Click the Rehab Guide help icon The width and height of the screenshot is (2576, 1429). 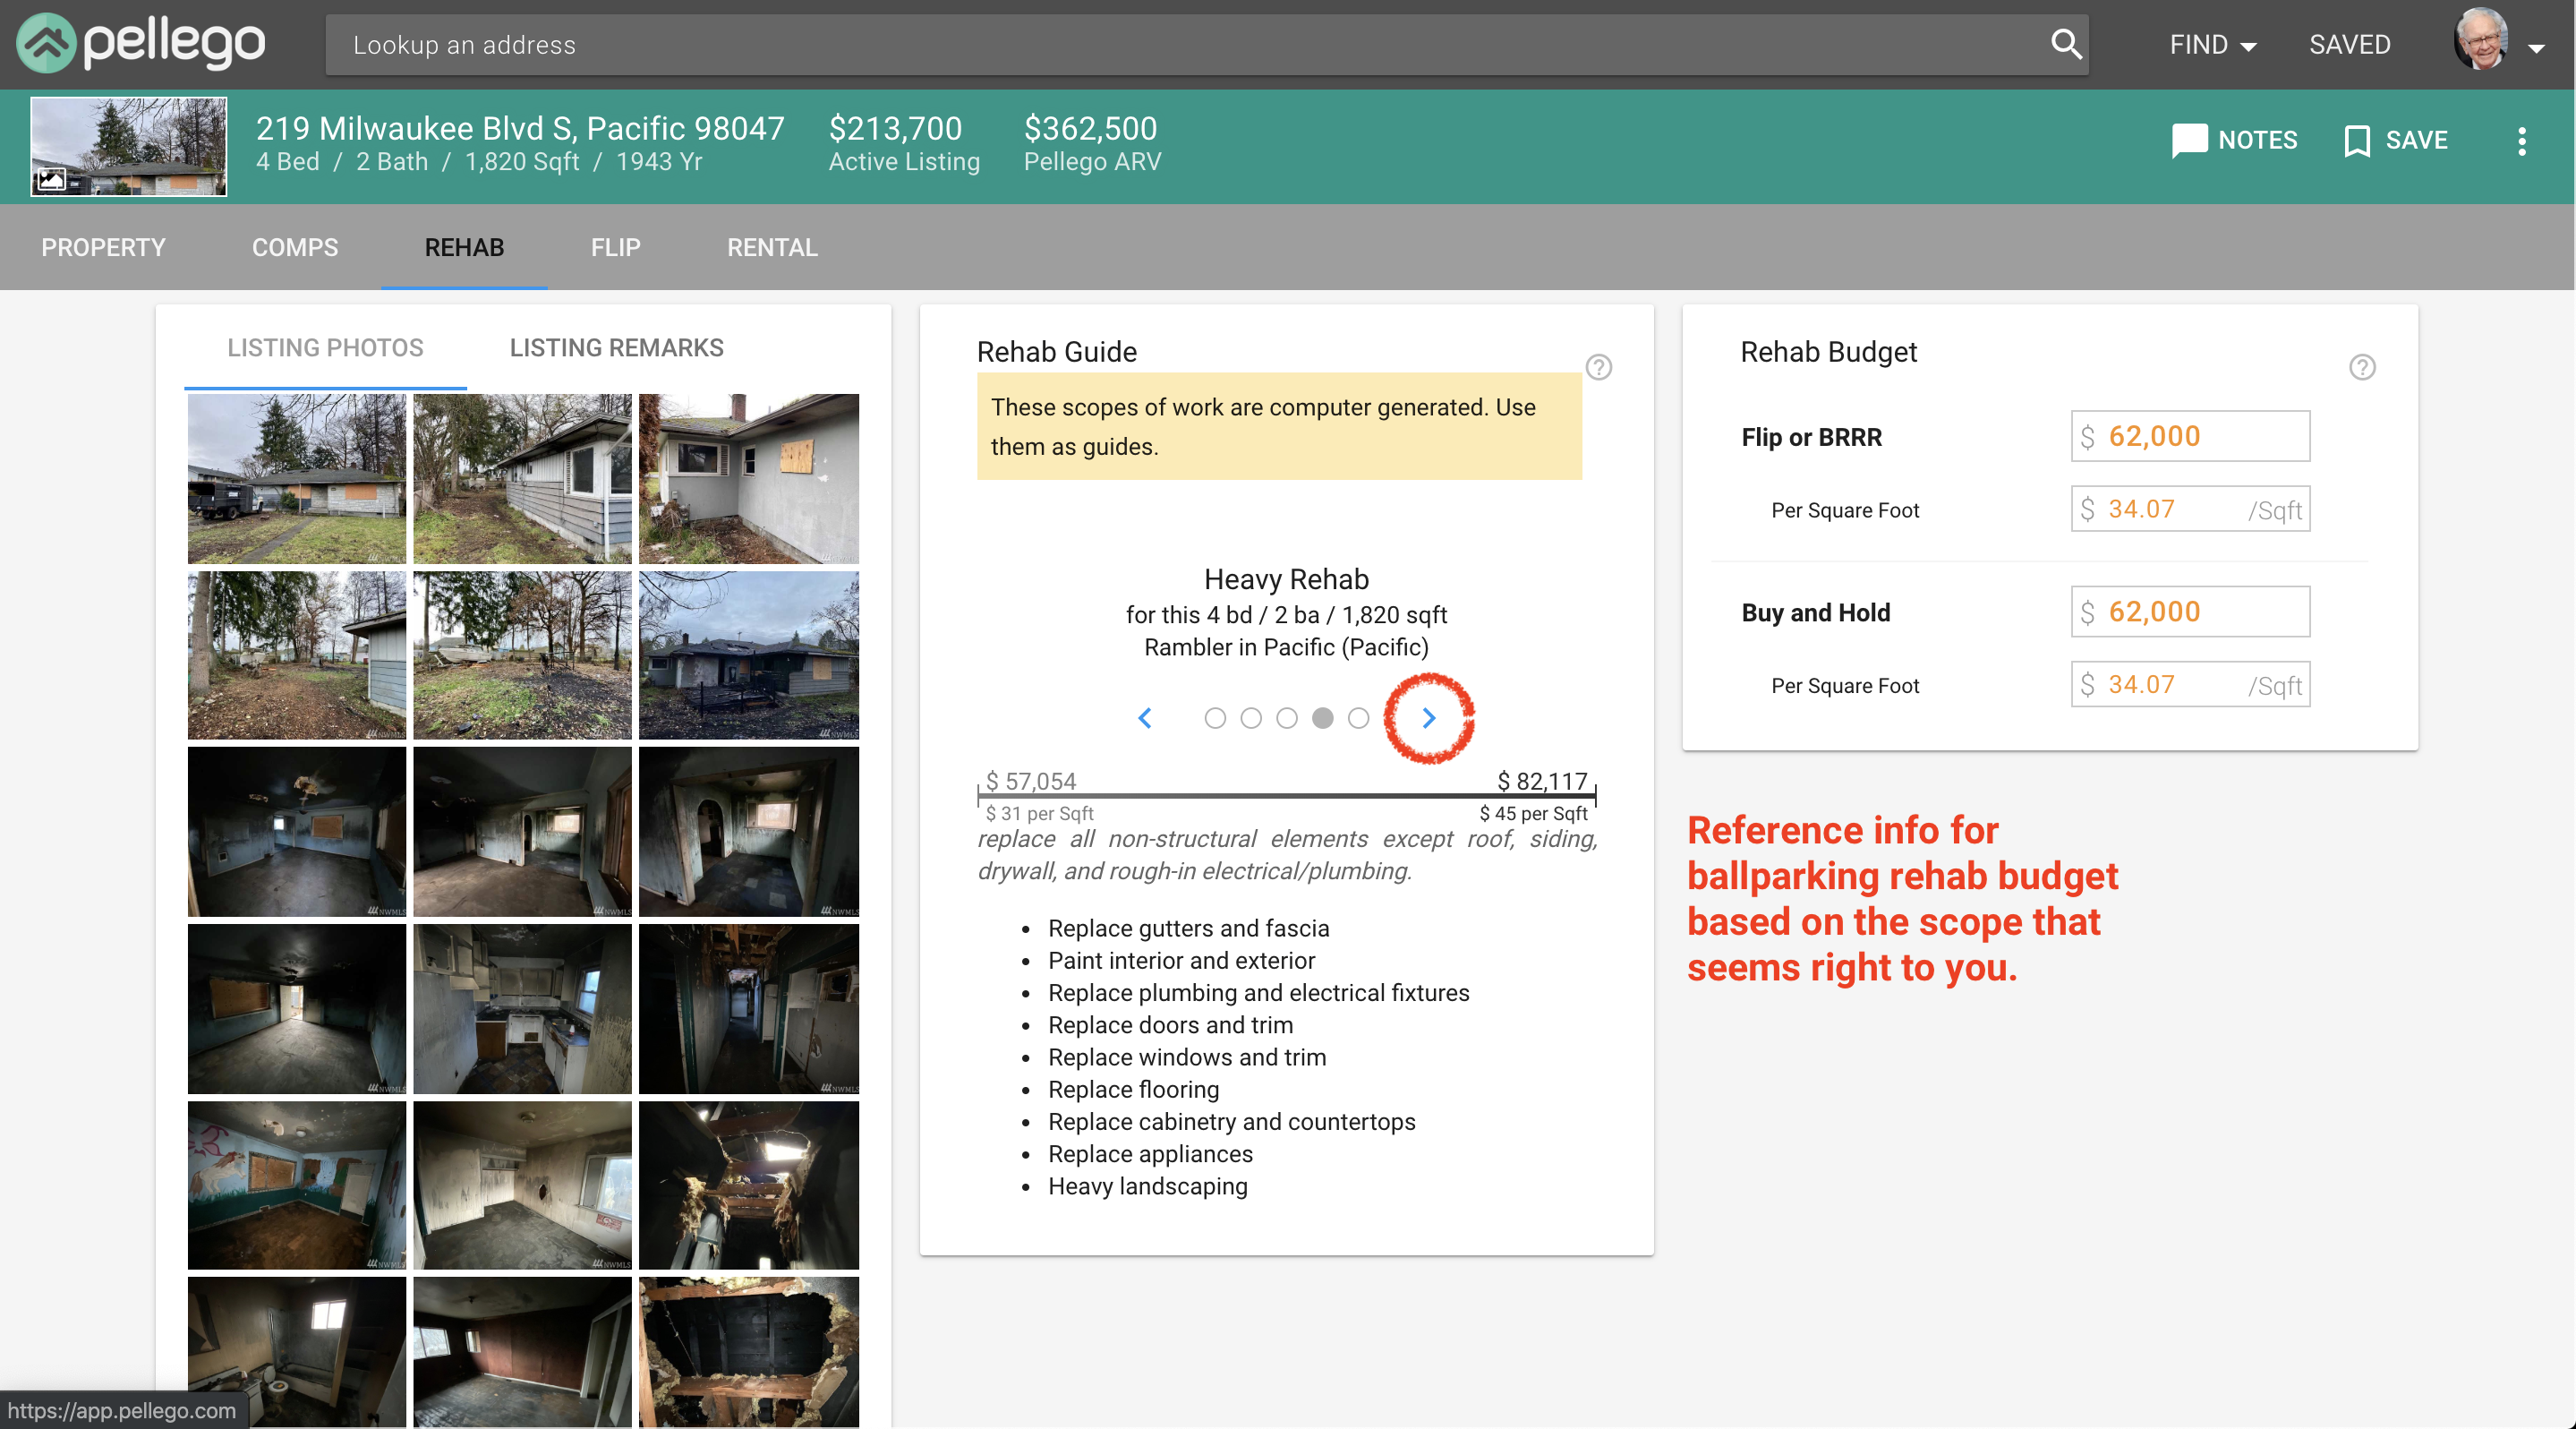point(1598,367)
